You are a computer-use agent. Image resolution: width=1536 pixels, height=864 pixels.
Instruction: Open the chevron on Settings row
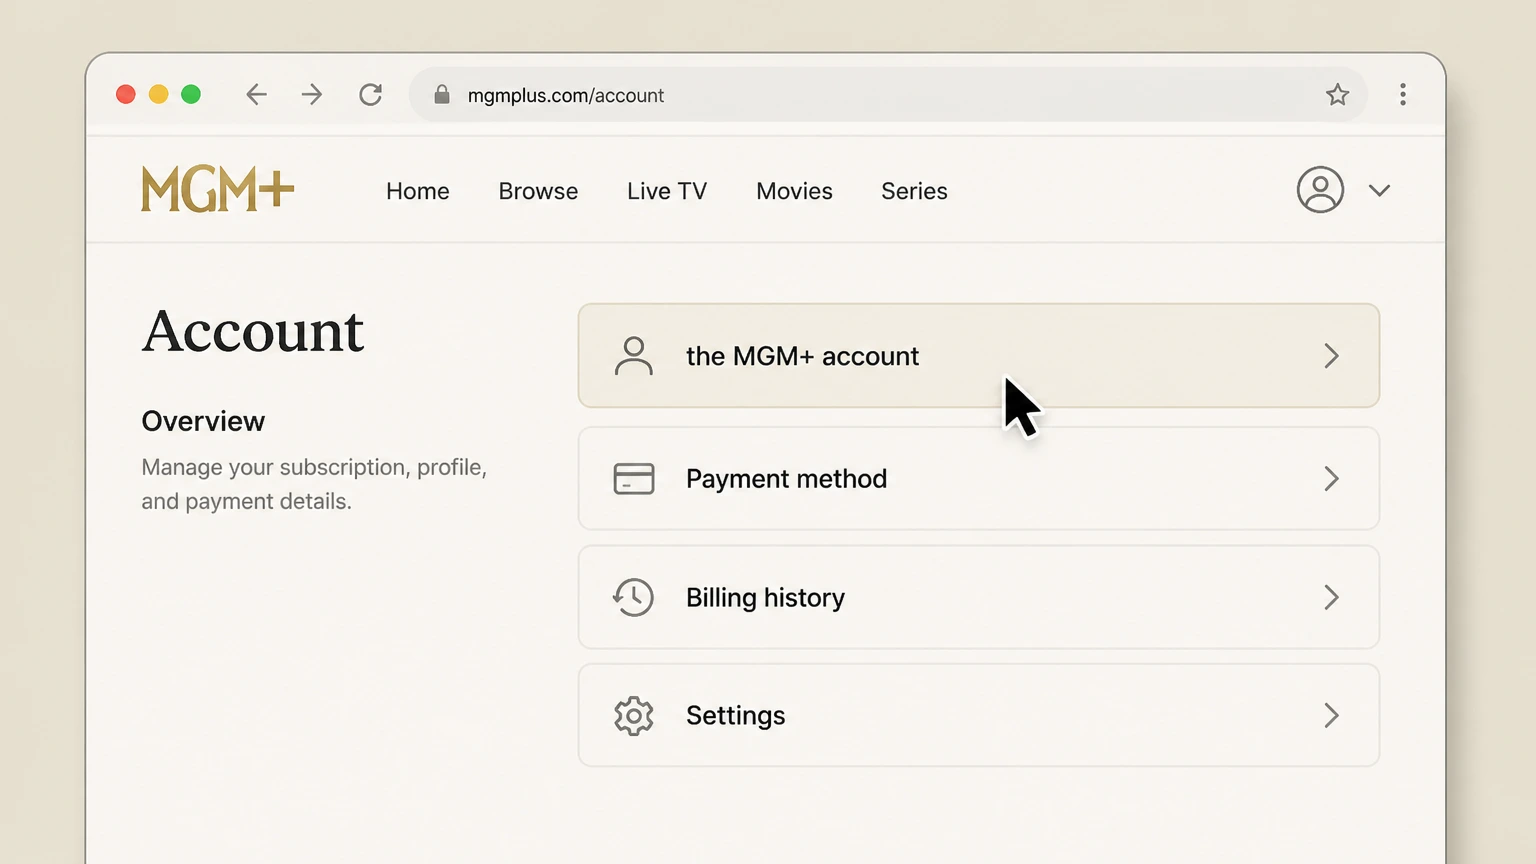click(x=1331, y=716)
